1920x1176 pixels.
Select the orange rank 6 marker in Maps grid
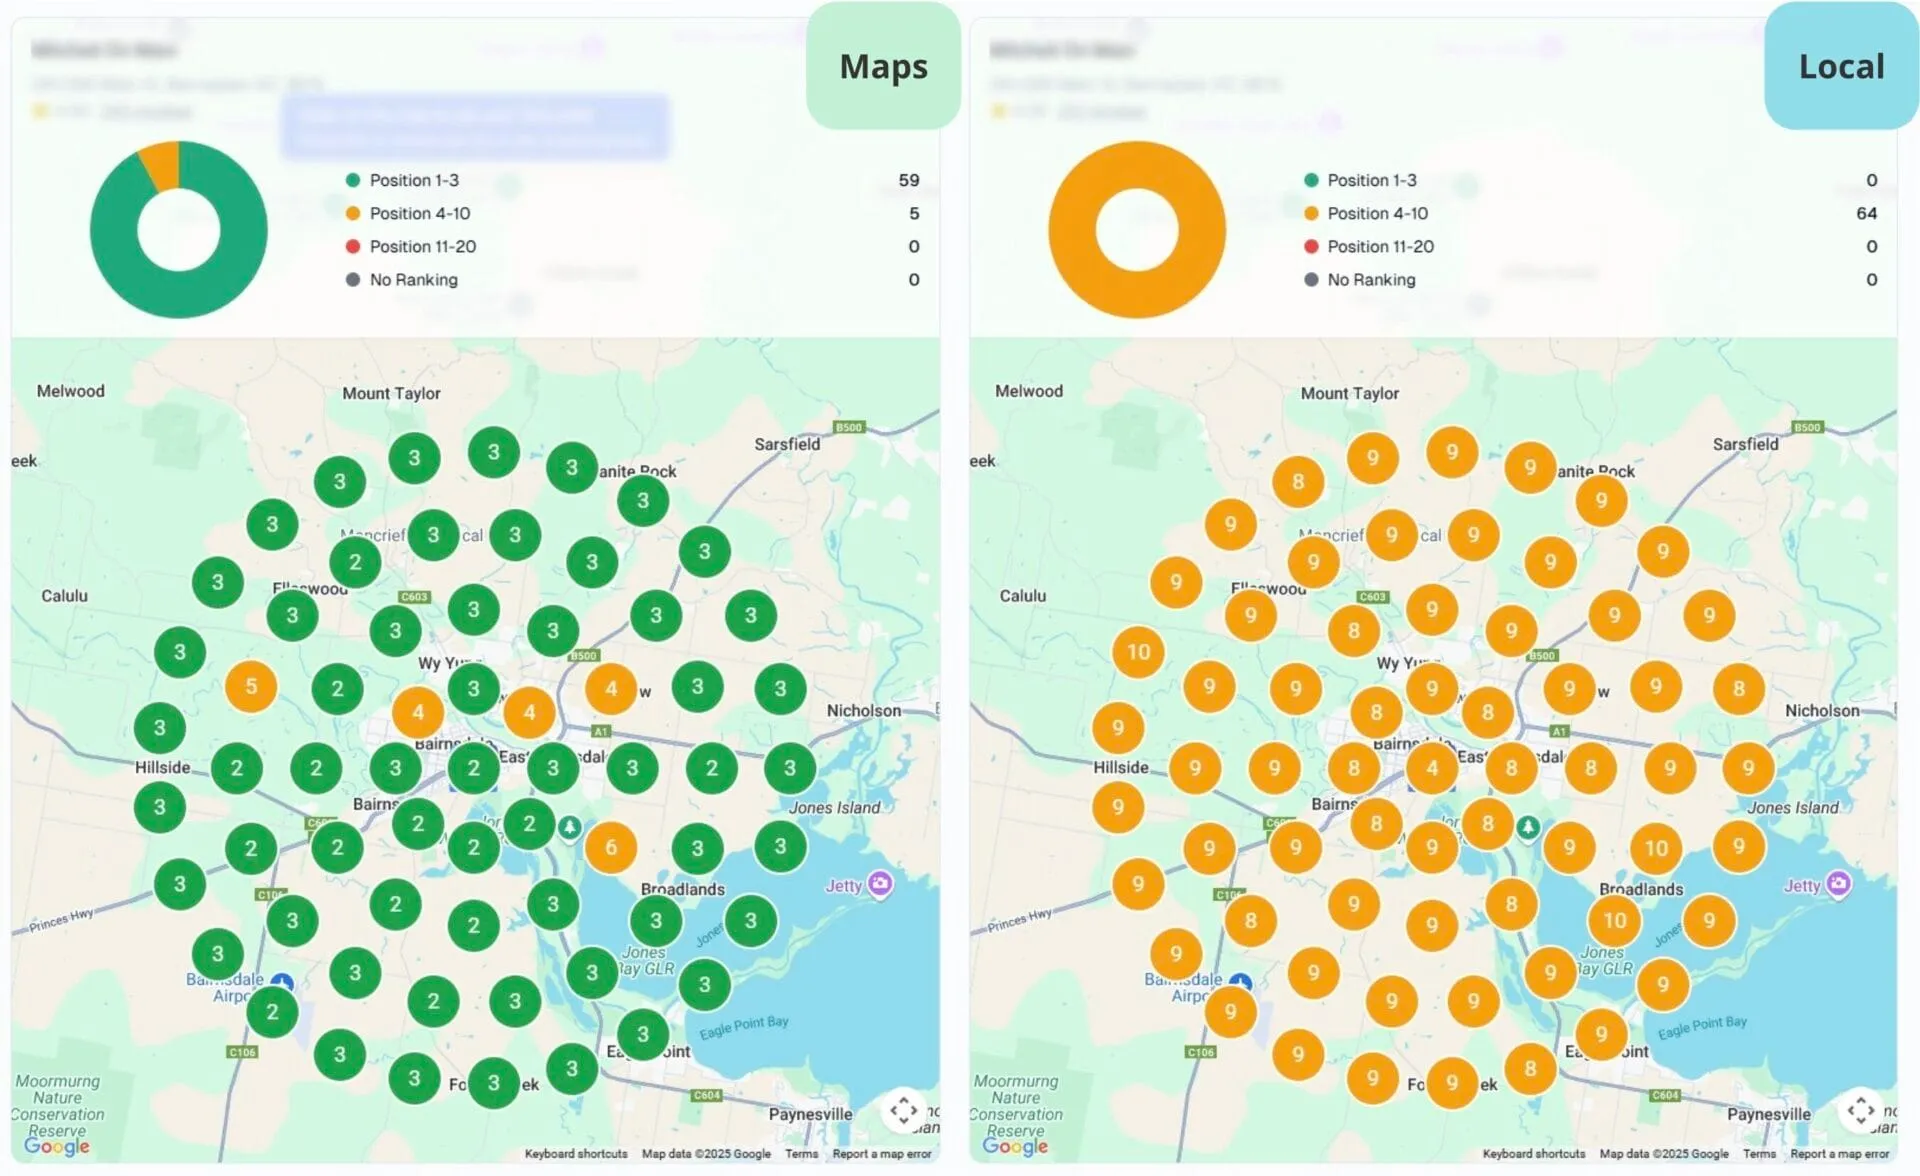[611, 848]
